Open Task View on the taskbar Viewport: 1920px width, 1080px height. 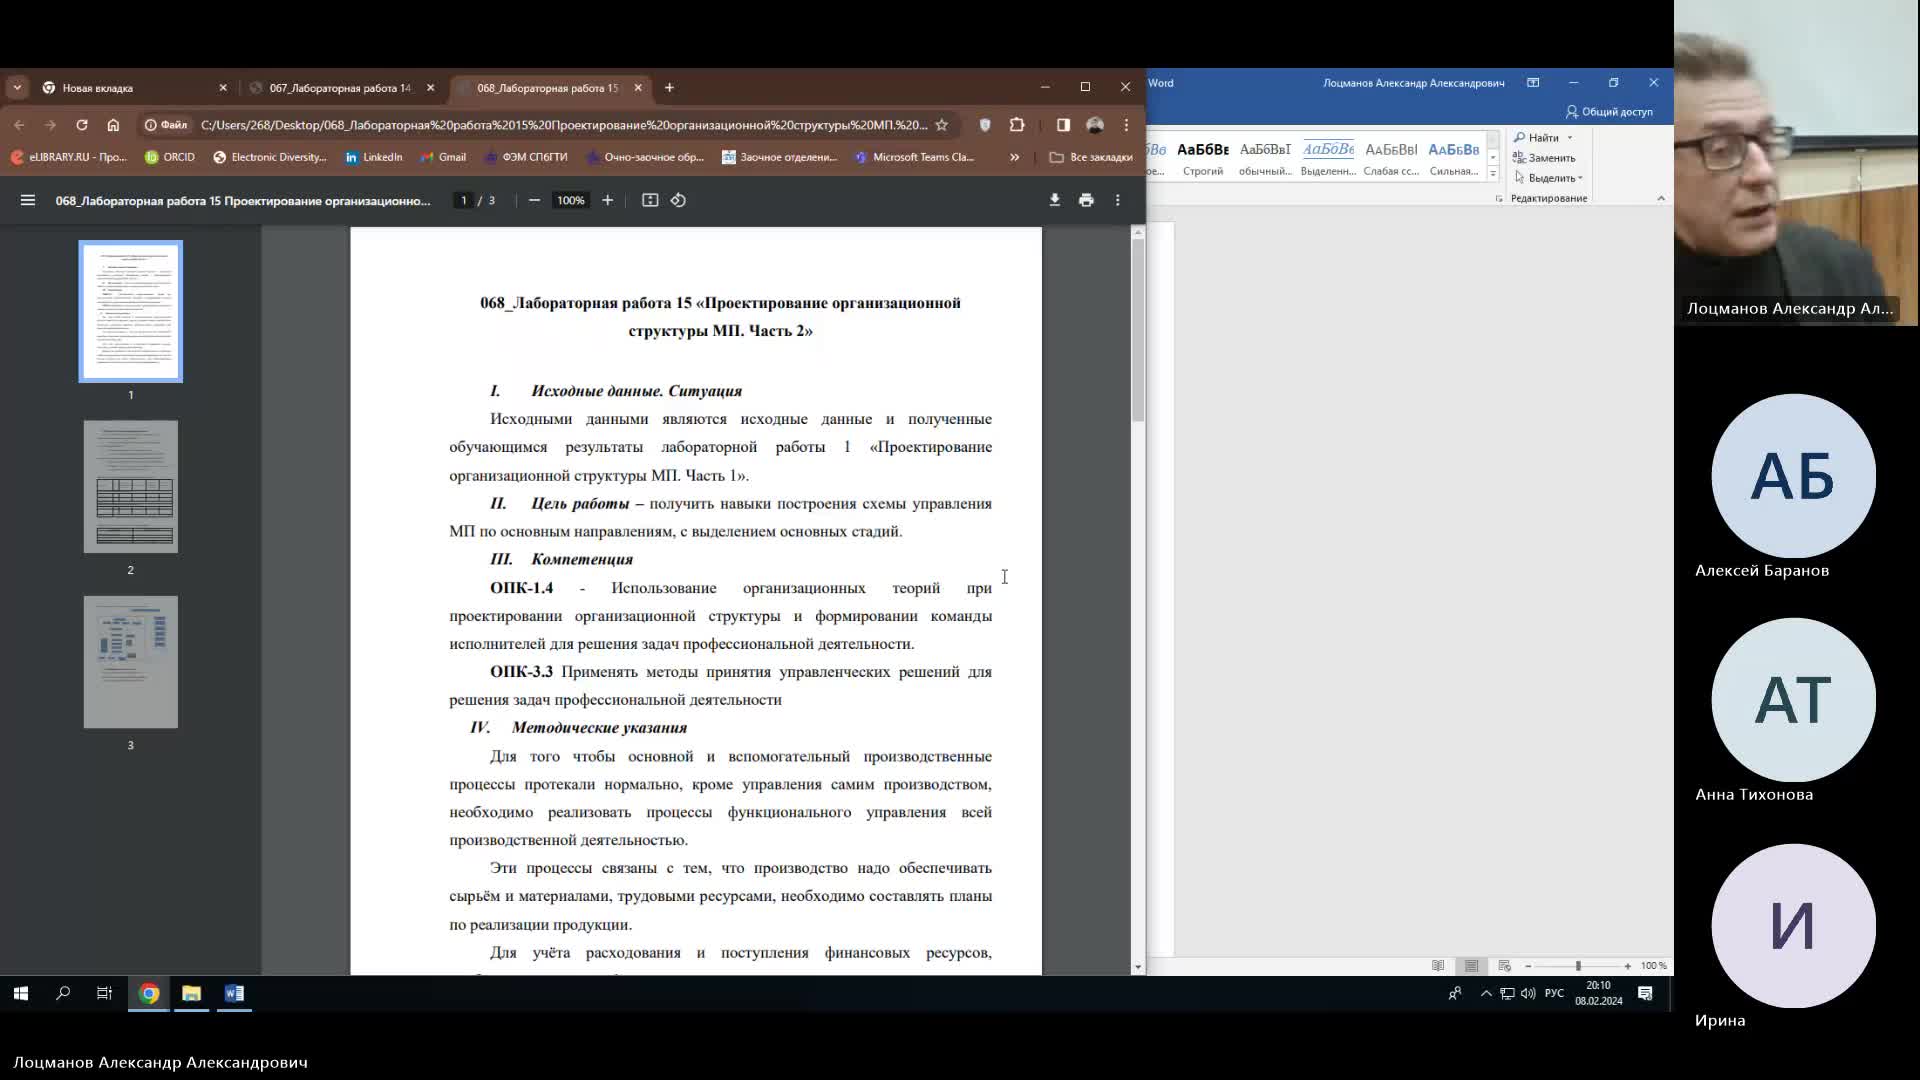point(104,993)
